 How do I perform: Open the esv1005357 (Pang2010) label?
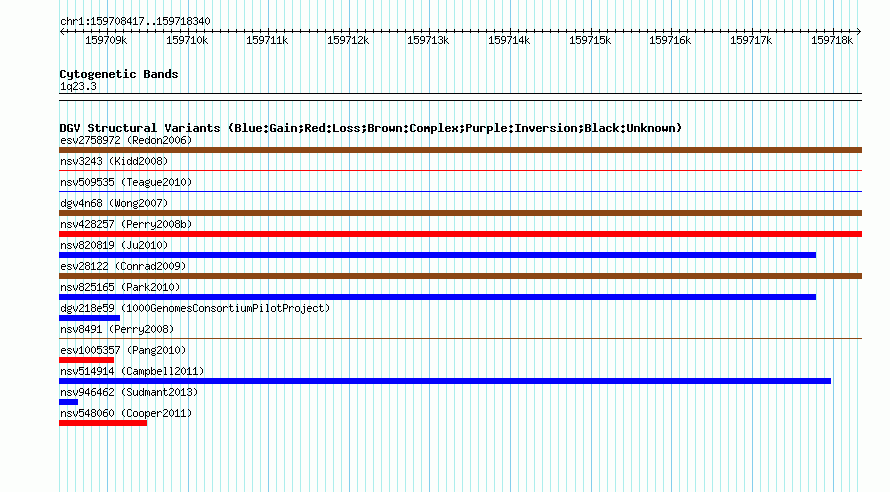point(123,350)
